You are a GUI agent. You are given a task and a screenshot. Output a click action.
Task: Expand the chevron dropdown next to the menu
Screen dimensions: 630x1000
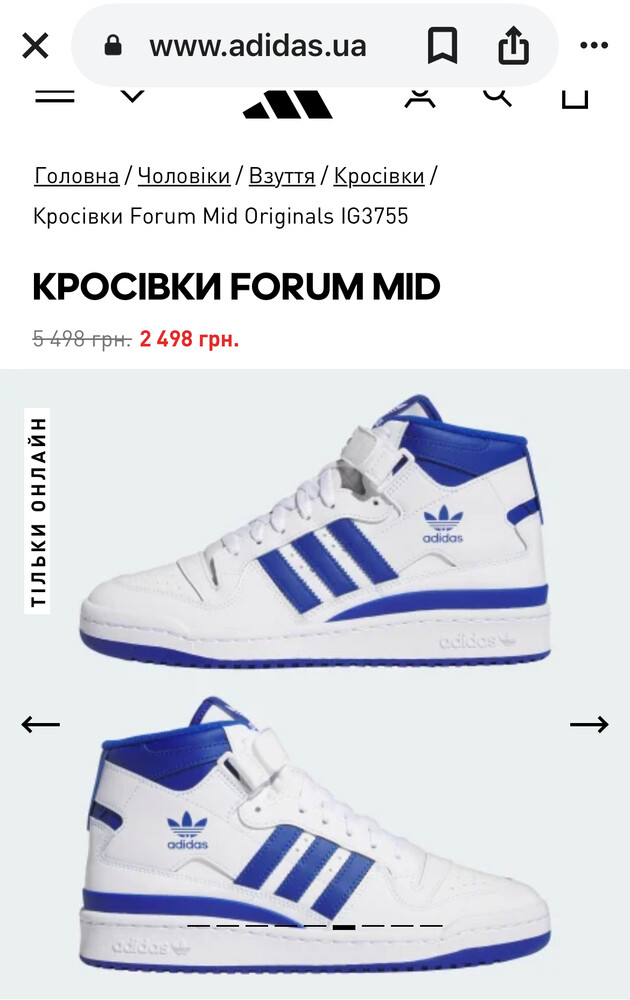pyautogui.click(x=133, y=96)
